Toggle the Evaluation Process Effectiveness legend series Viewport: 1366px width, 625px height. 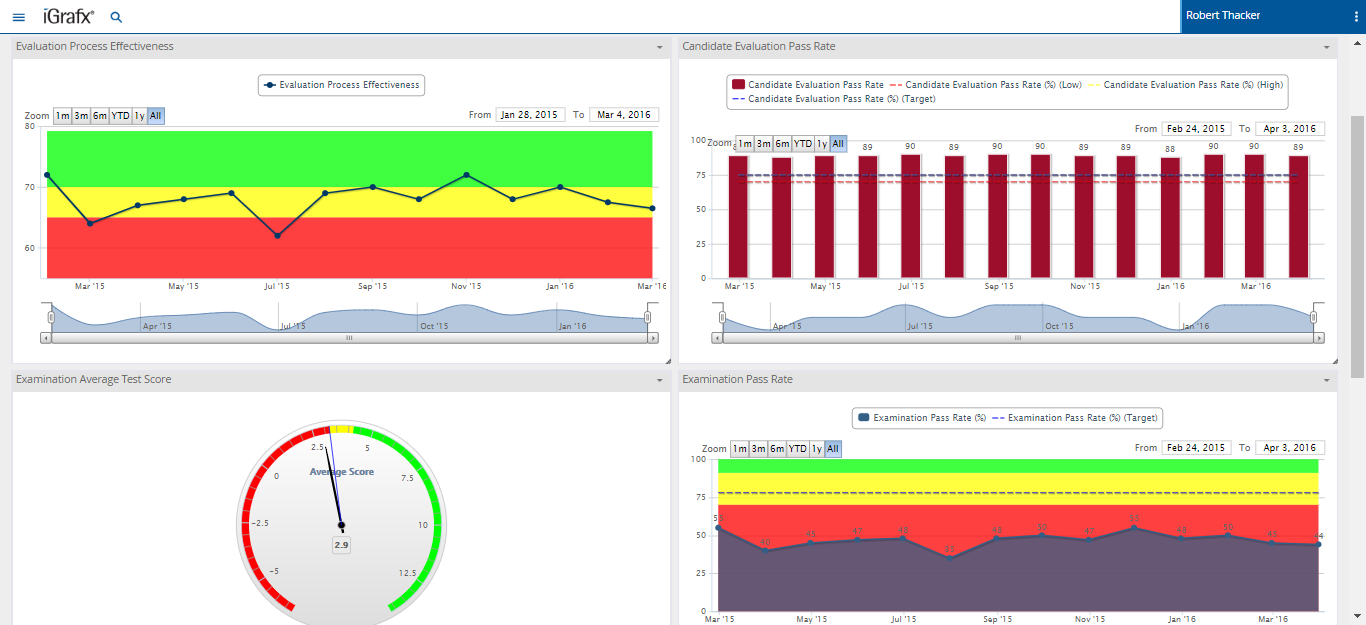(x=341, y=85)
